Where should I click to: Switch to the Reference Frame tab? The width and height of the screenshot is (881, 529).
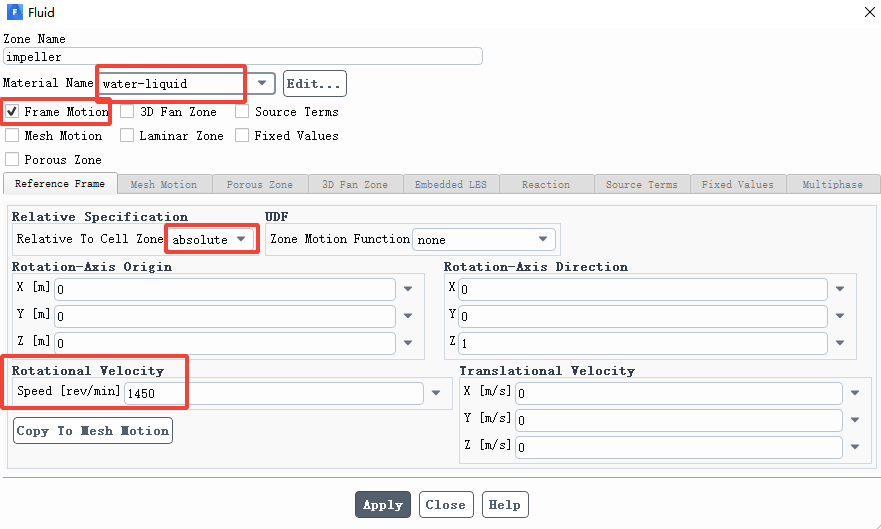[x=60, y=184]
